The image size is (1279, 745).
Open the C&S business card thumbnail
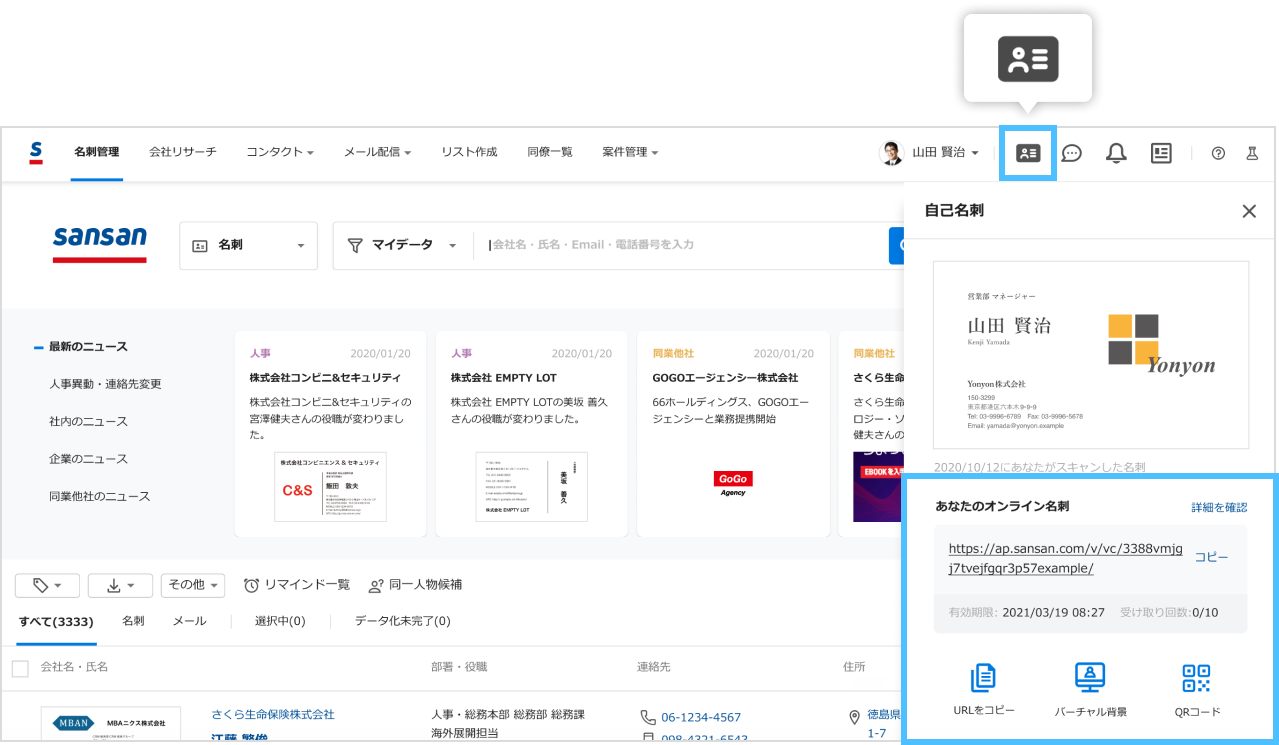pyautogui.click(x=330, y=487)
